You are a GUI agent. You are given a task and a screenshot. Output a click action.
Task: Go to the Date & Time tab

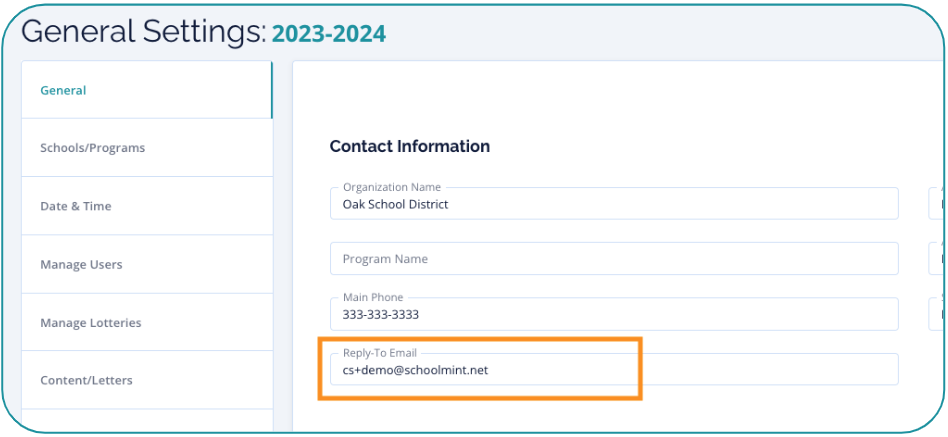click(x=76, y=206)
